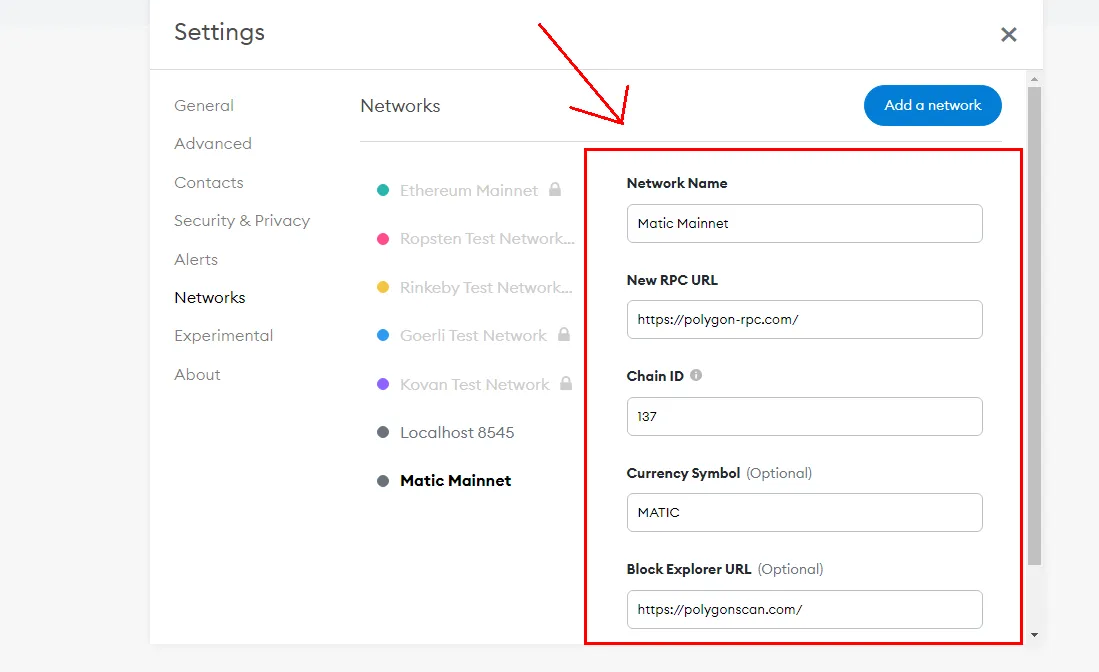1099x672 pixels.
Task: Open the About section
Action: [197, 375]
